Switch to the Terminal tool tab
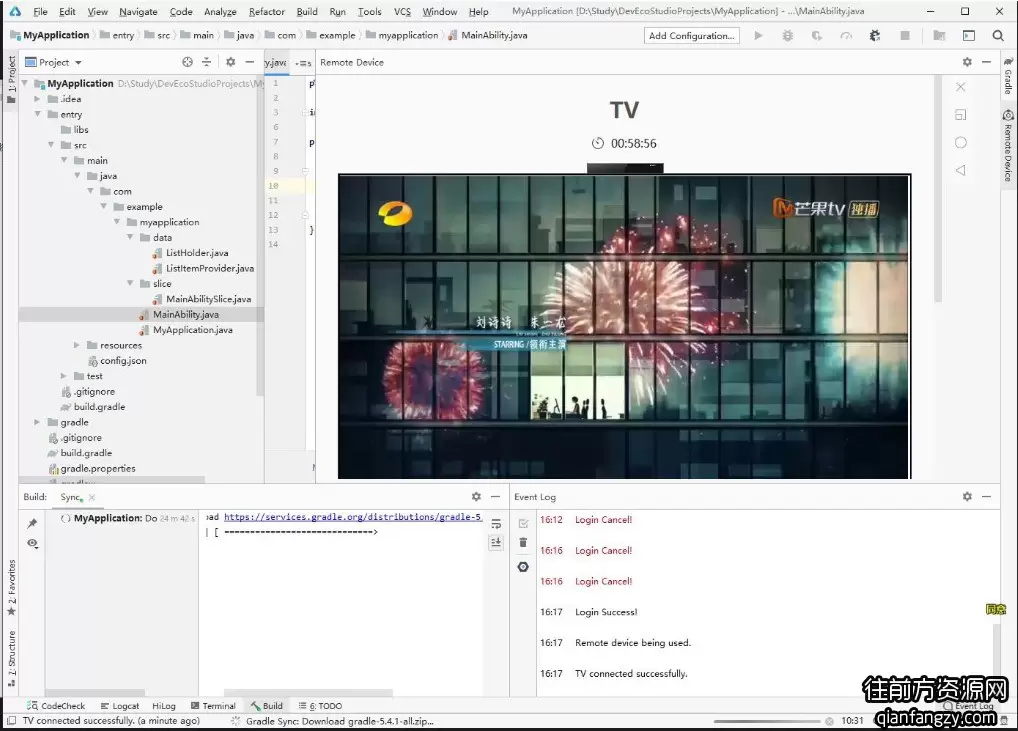Screen dimensions: 1018x731 tap(213, 706)
